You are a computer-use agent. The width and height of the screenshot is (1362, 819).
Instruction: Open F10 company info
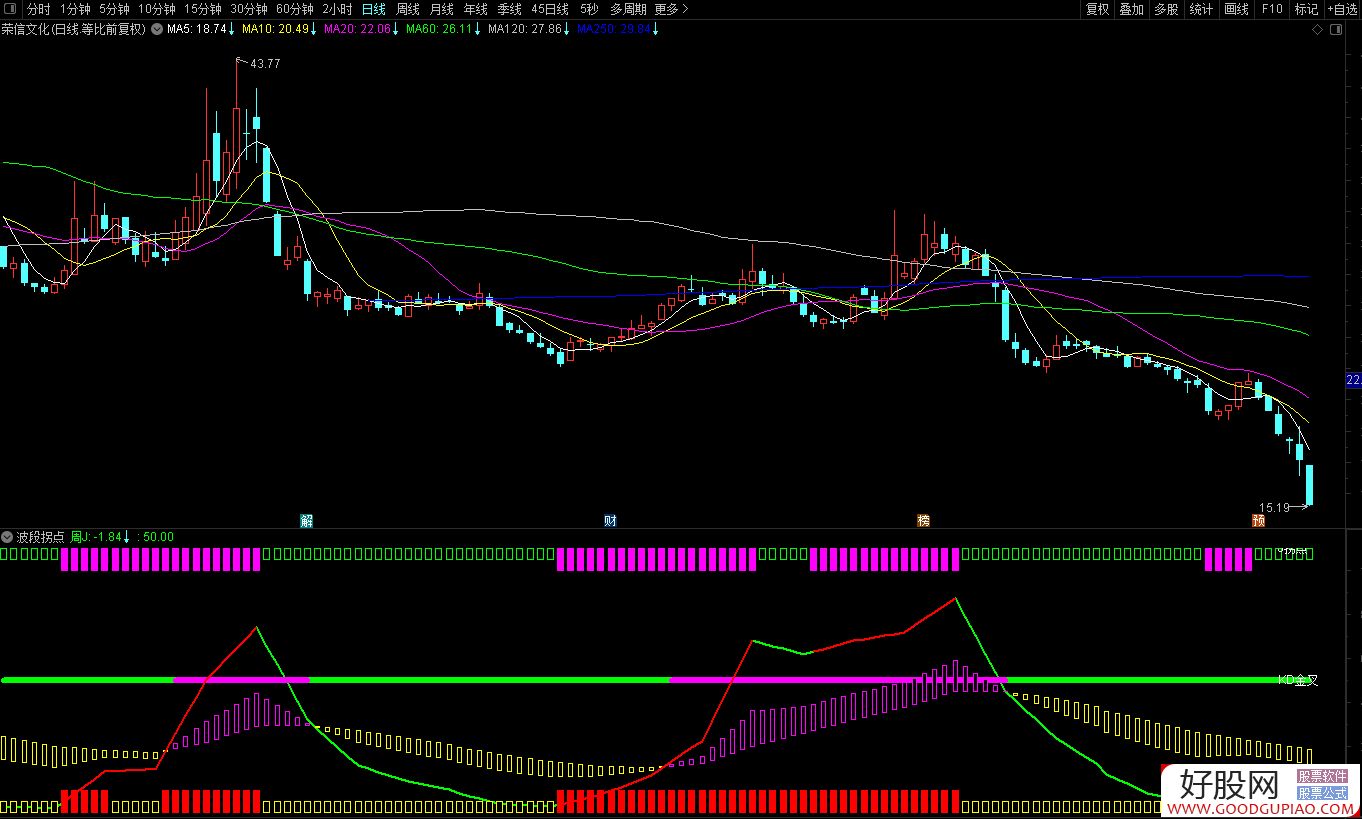click(1272, 9)
